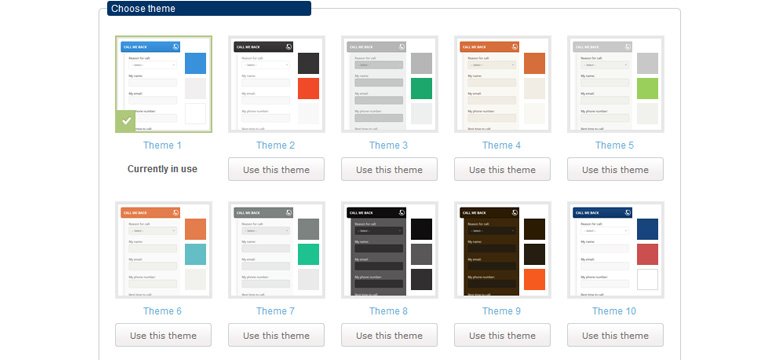The height and width of the screenshot is (360, 774).
Task: Click the Choose theme section header
Action: coord(209,8)
